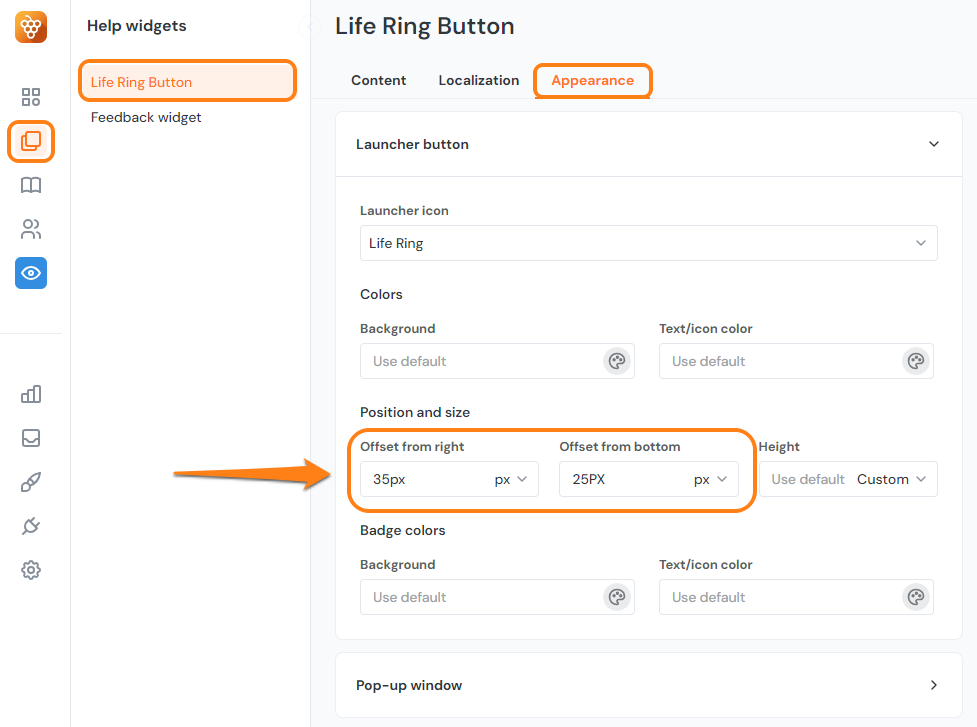The width and height of the screenshot is (977, 727).
Task: Open the analytics bar chart icon
Action: click(30, 394)
